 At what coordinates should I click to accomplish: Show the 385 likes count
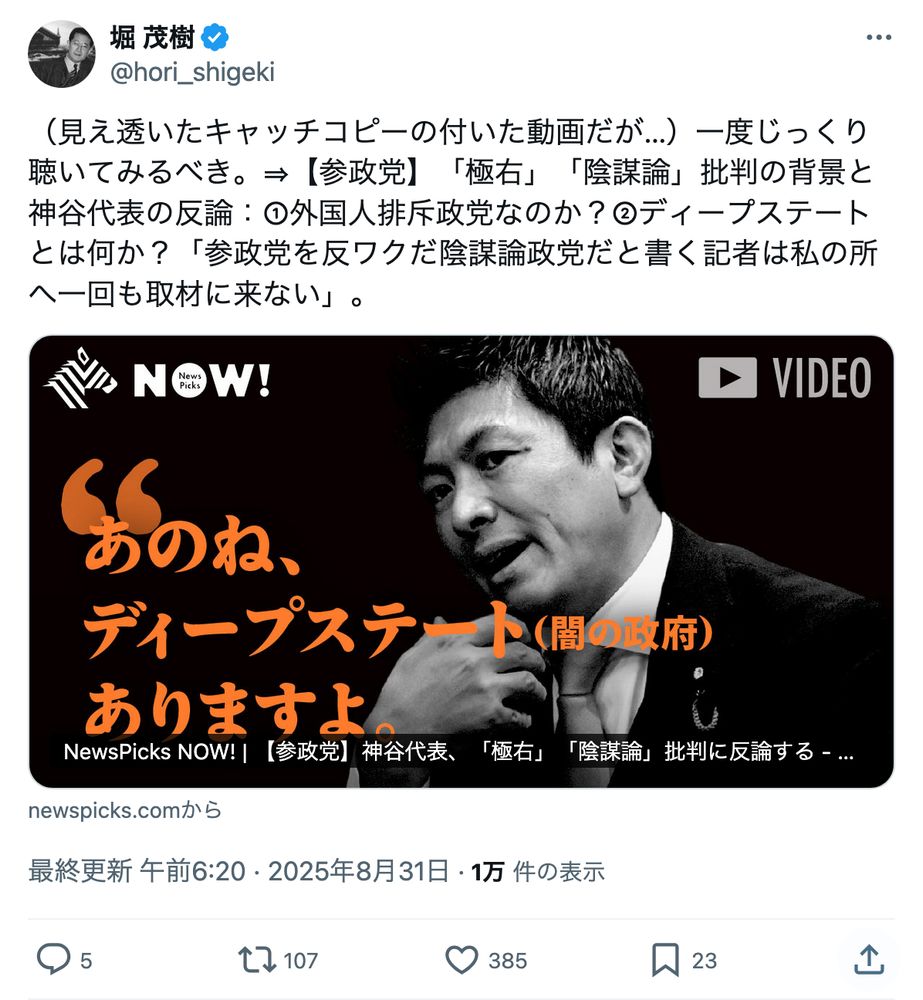coord(508,960)
